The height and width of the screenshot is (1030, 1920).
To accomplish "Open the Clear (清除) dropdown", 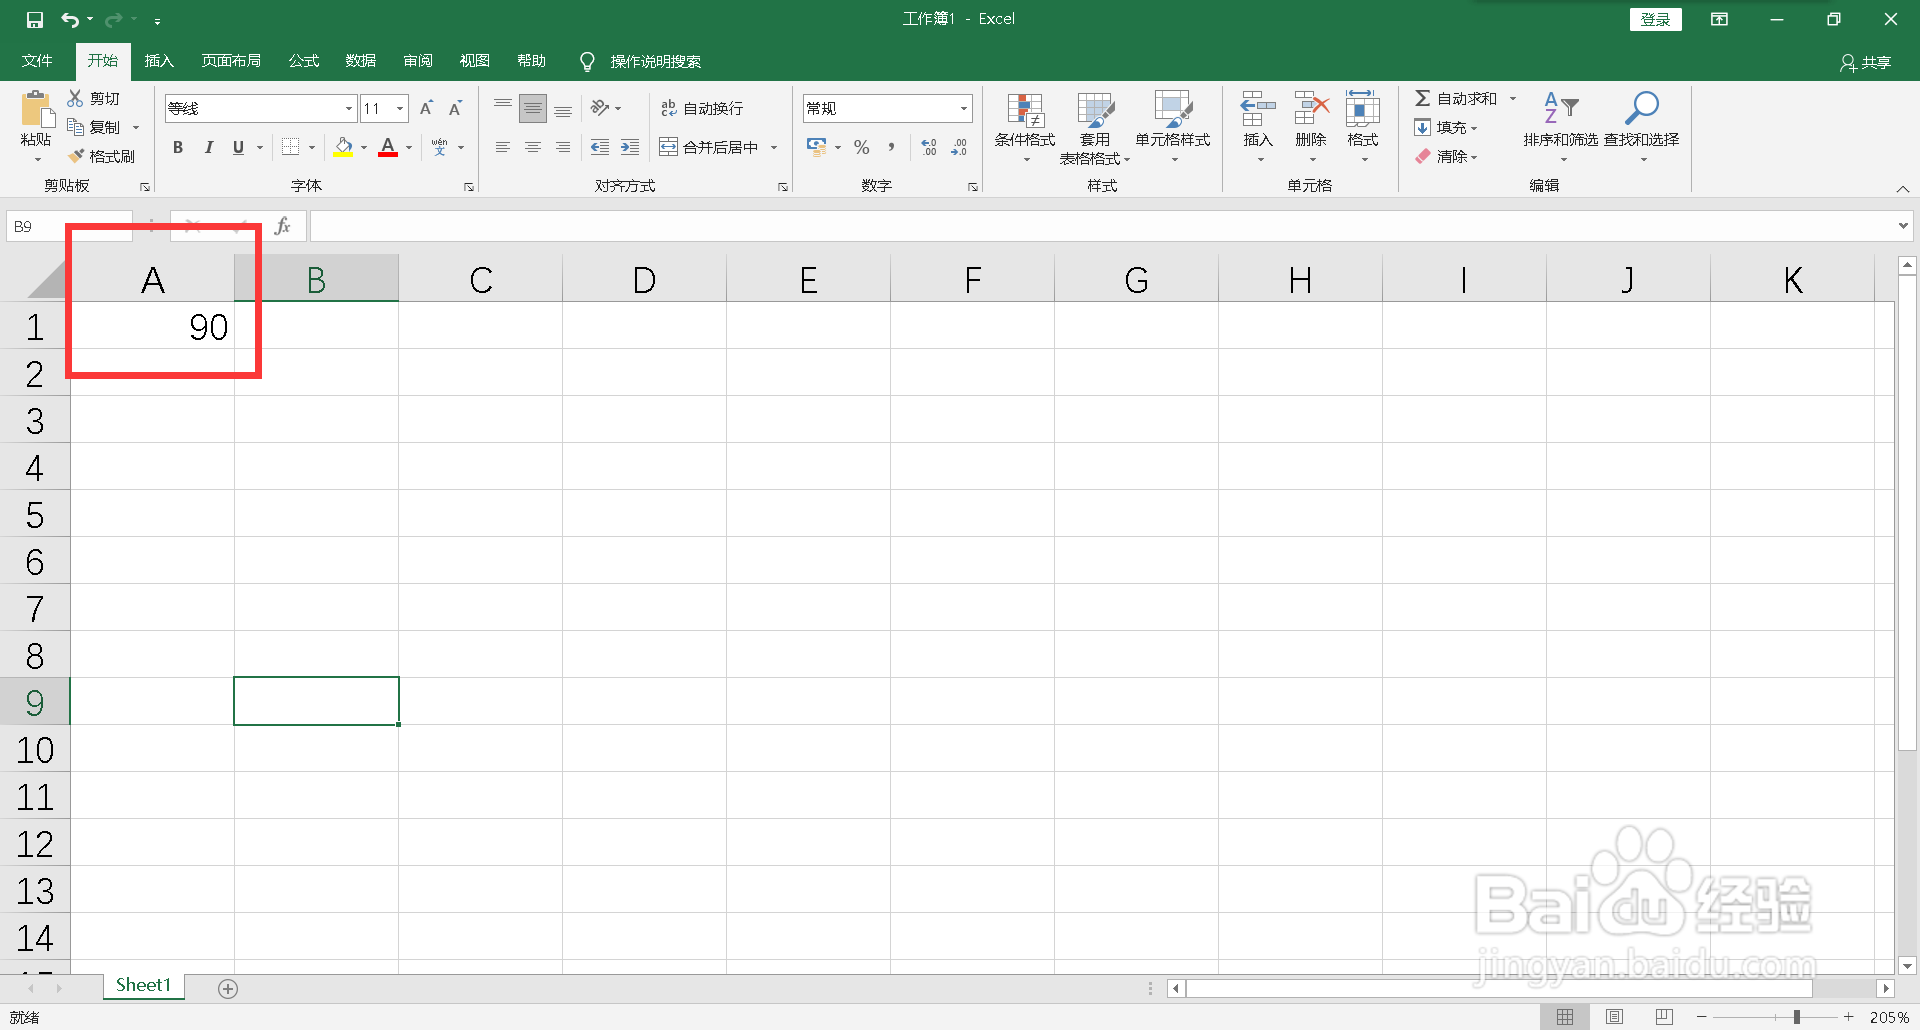I will [1446, 156].
